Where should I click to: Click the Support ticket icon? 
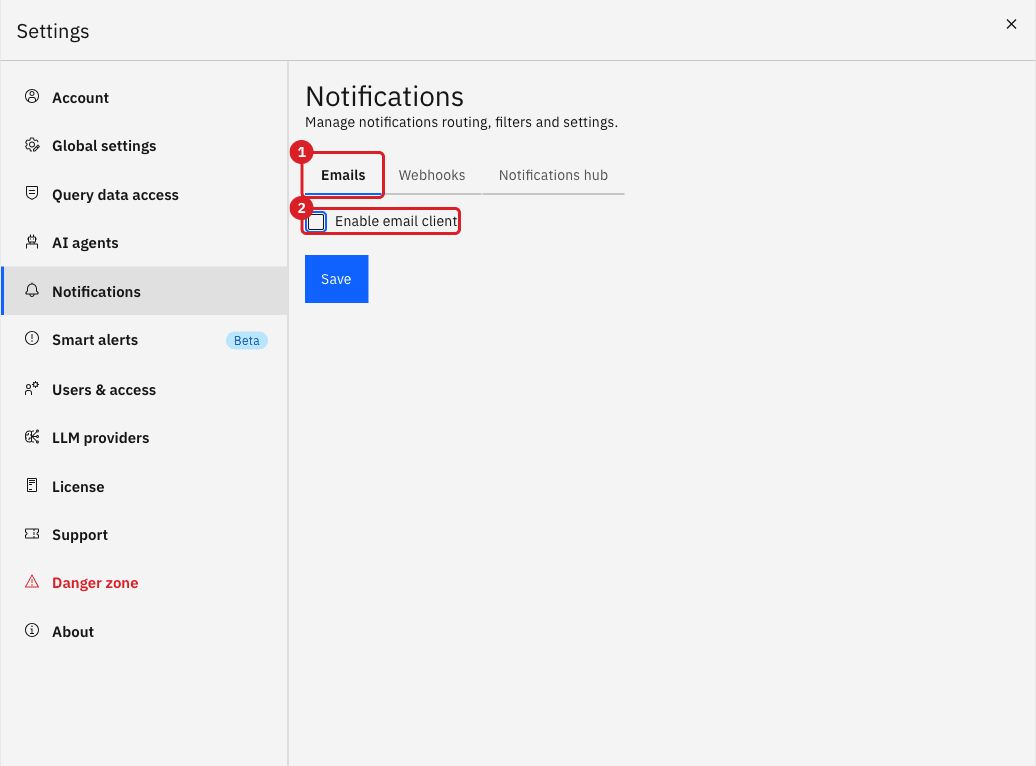(x=32, y=533)
